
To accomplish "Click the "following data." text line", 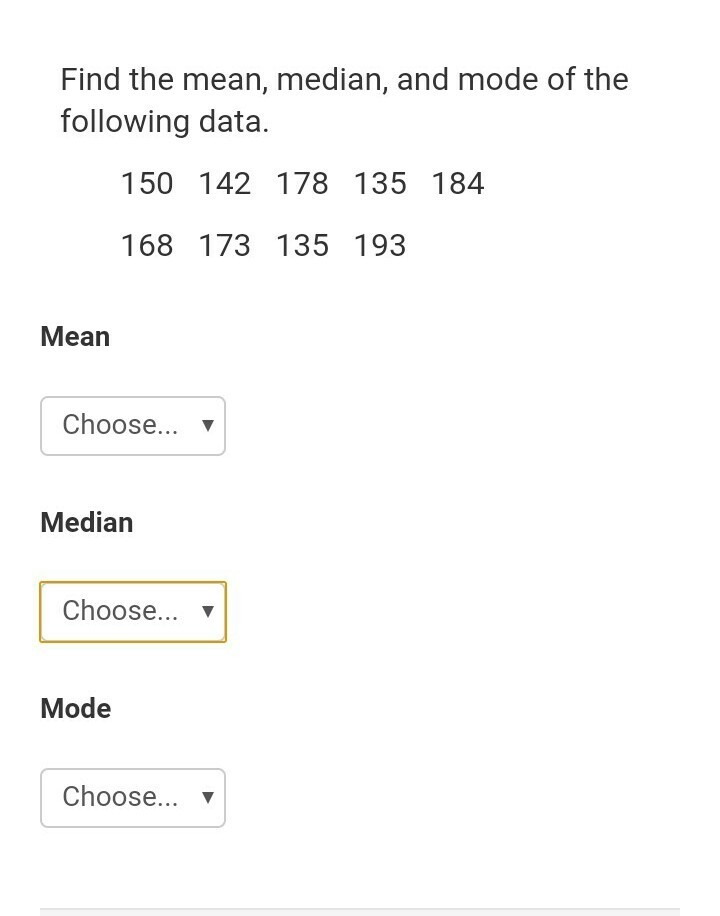I will pyautogui.click(x=165, y=122).
